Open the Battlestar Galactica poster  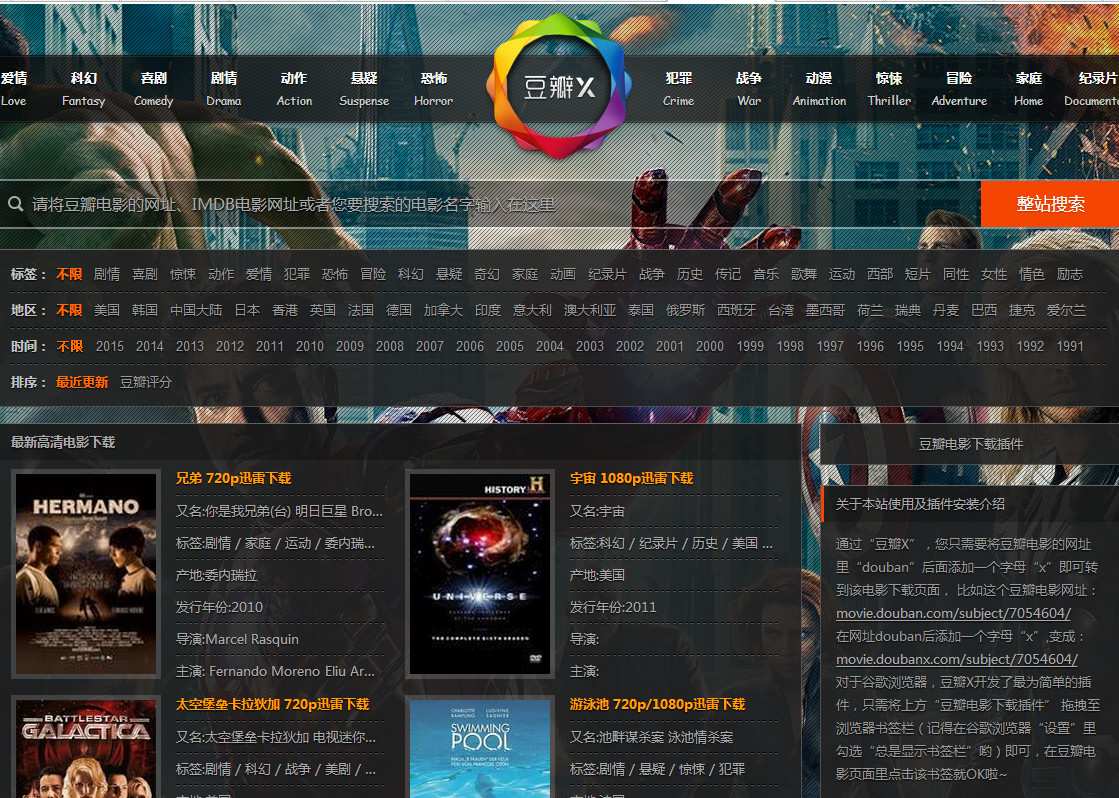(x=86, y=747)
